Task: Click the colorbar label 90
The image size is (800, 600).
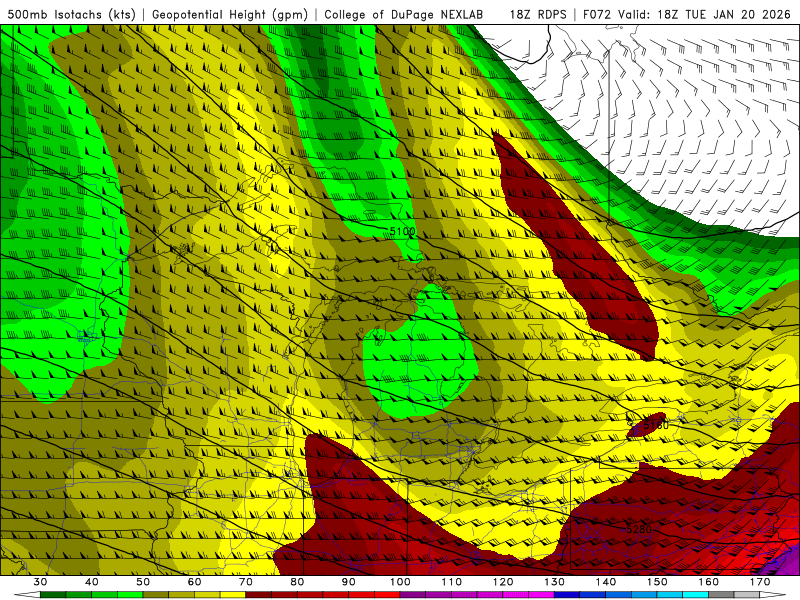Action: (x=349, y=582)
